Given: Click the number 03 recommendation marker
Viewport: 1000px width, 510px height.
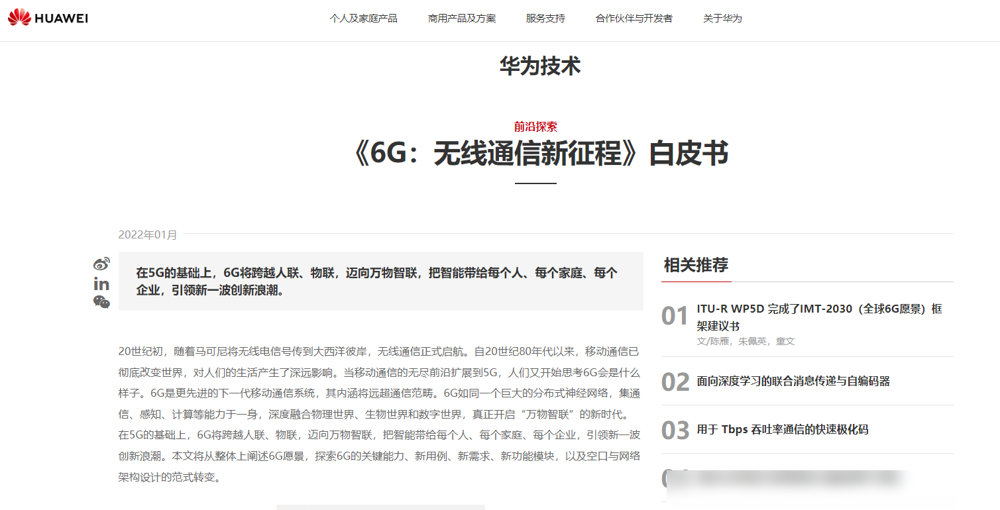Looking at the screenshot, I should click(675, 430).
